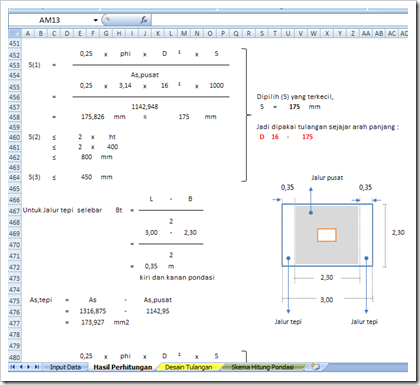Click the left 'Jalur tepi' diagram label

click(x=288, y=322)
